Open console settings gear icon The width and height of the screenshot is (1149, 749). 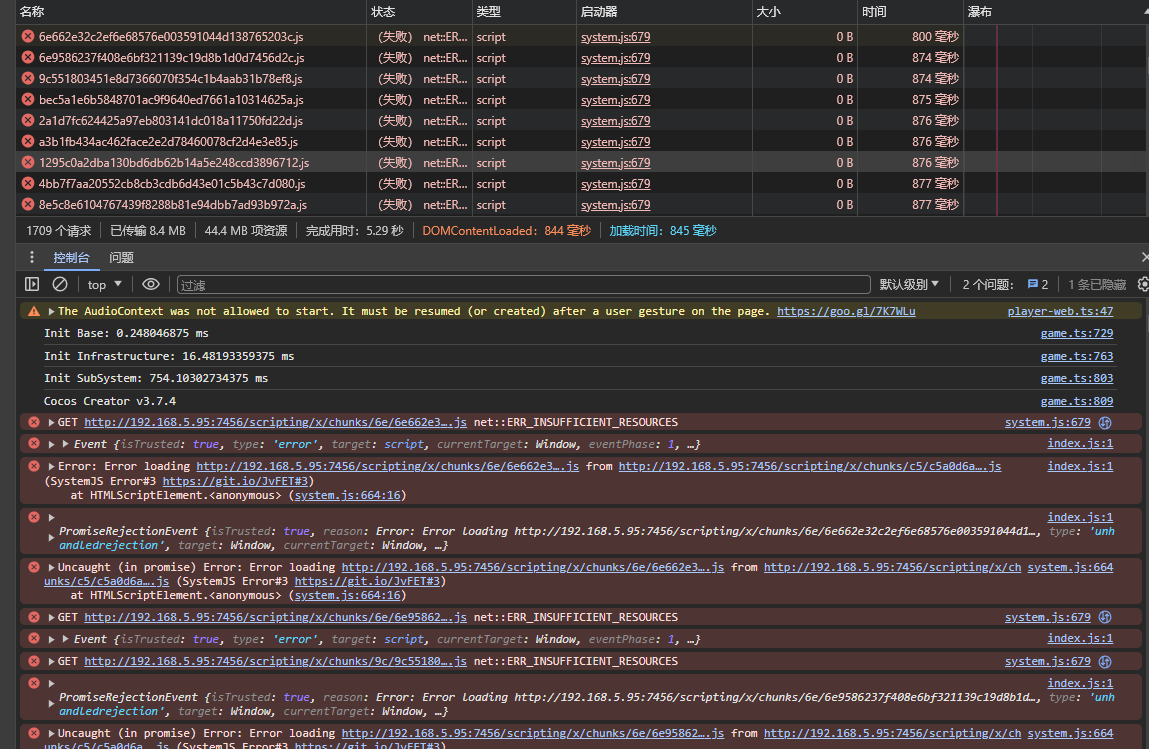click(1143, 284)
